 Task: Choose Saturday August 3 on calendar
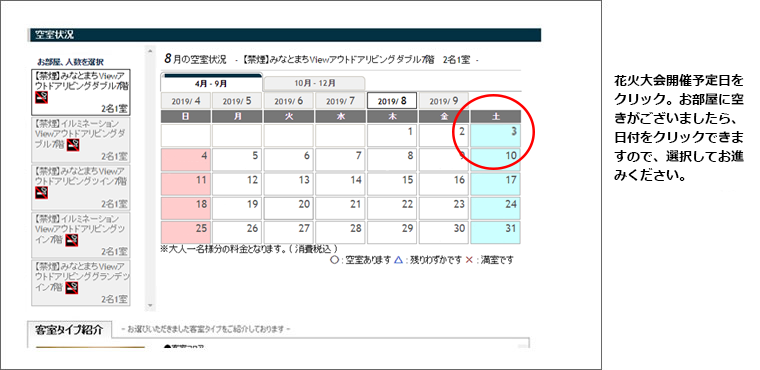click(x=496, y=136)
